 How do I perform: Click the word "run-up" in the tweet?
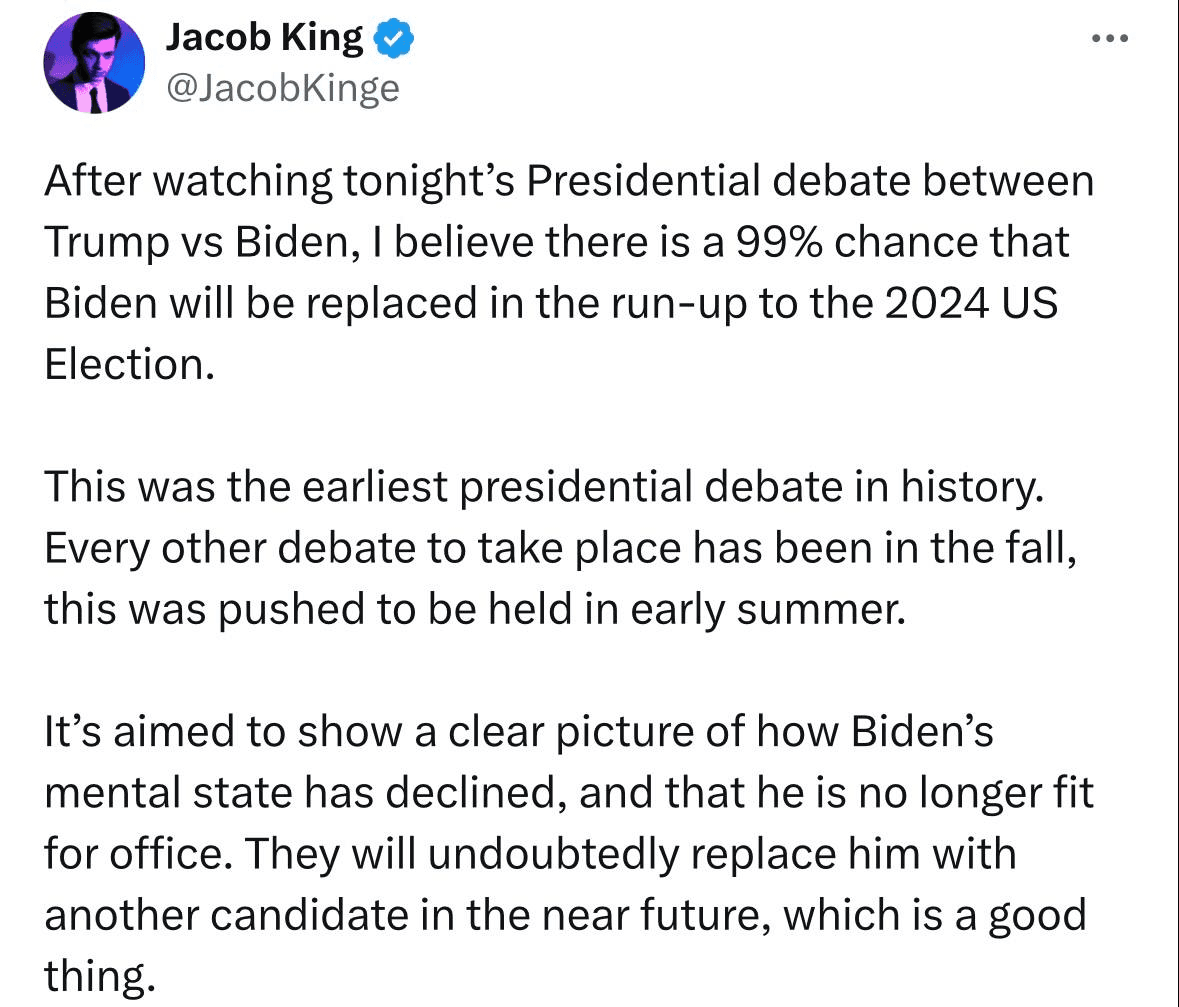click(x=662, y=304)
